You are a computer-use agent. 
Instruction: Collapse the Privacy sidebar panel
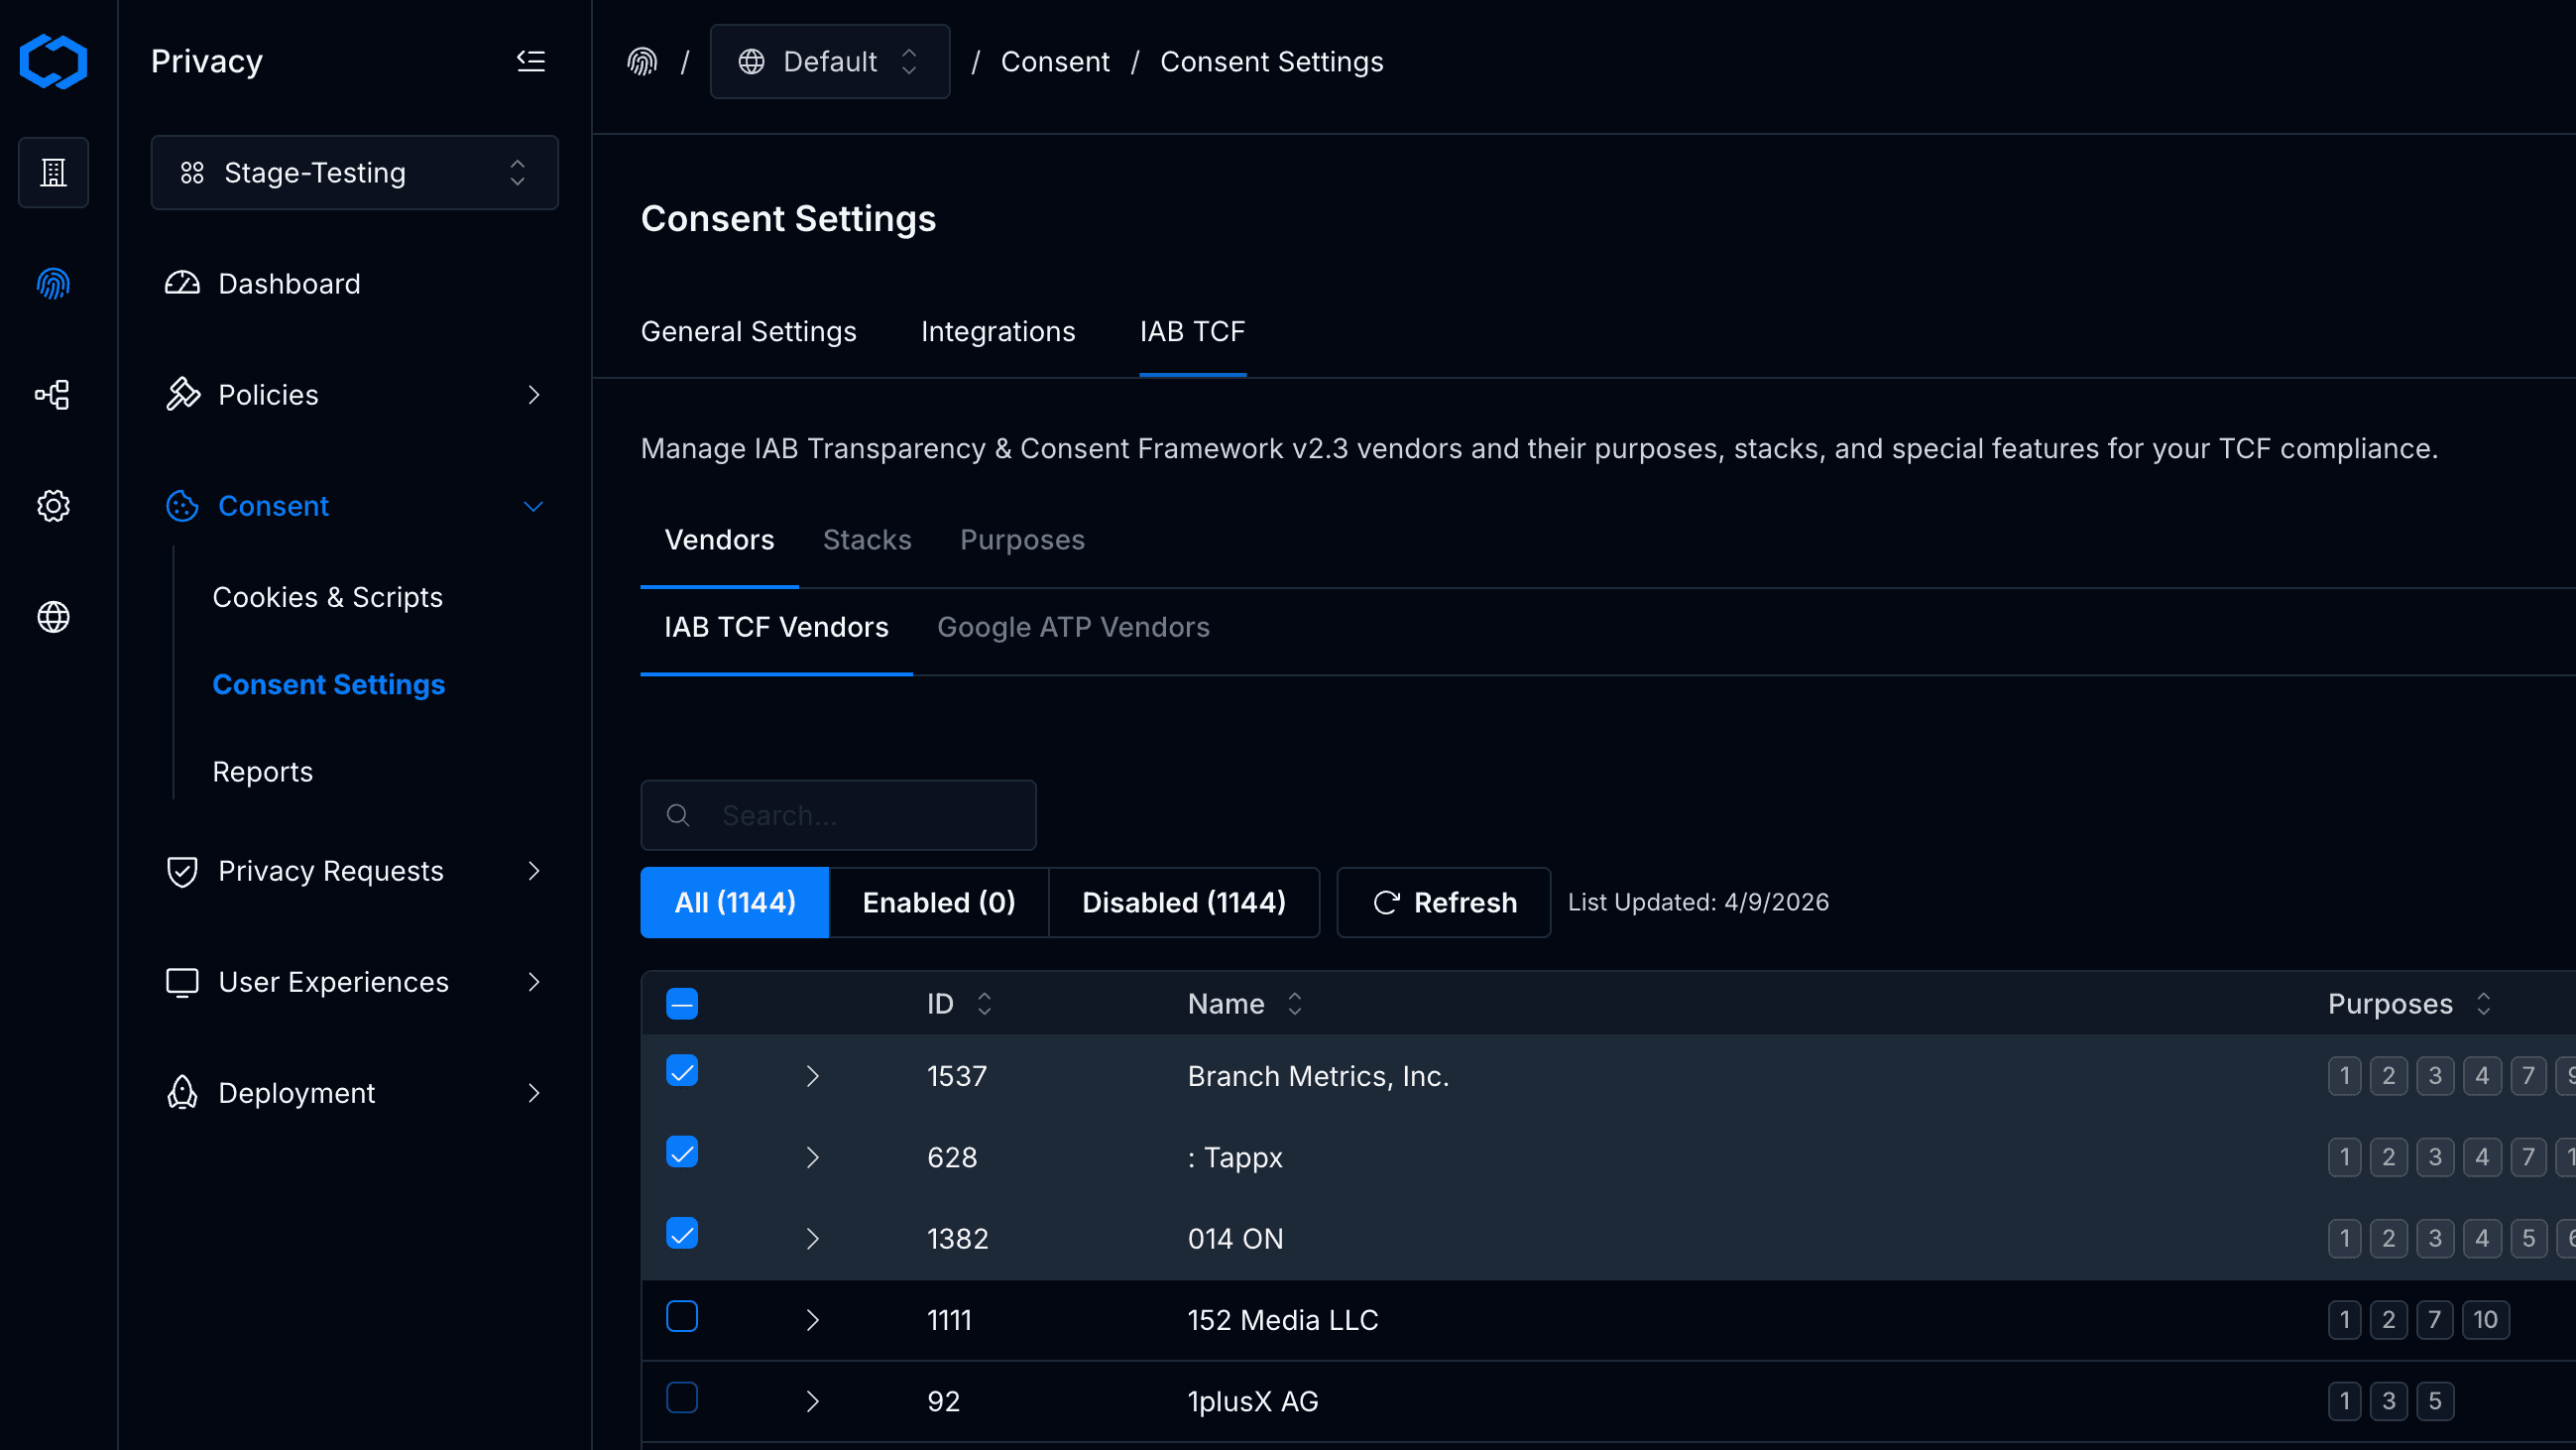pos(531,61)
